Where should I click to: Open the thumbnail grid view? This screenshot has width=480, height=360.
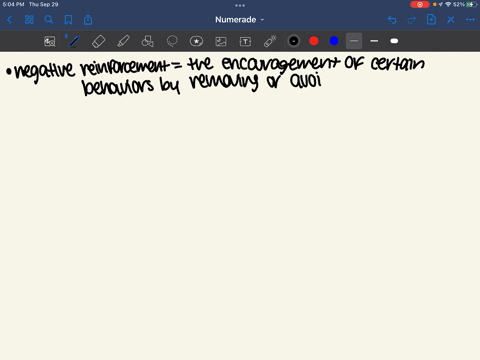pyautogui.click(x=29, y=20)
